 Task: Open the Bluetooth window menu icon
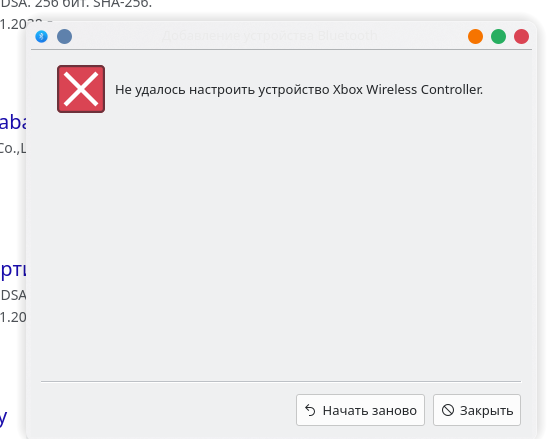[x=42, y=36]
